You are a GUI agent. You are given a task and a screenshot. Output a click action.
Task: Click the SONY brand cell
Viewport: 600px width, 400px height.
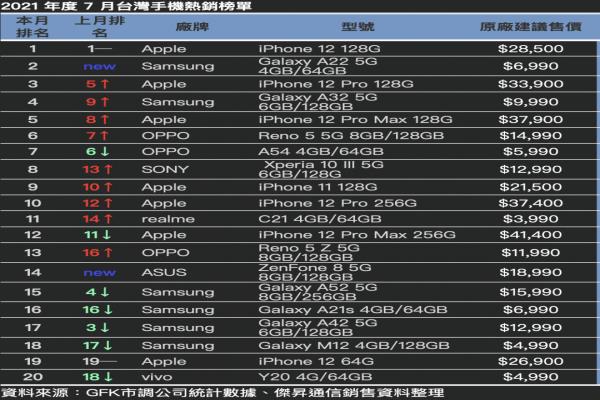click(x=165, y=169)
